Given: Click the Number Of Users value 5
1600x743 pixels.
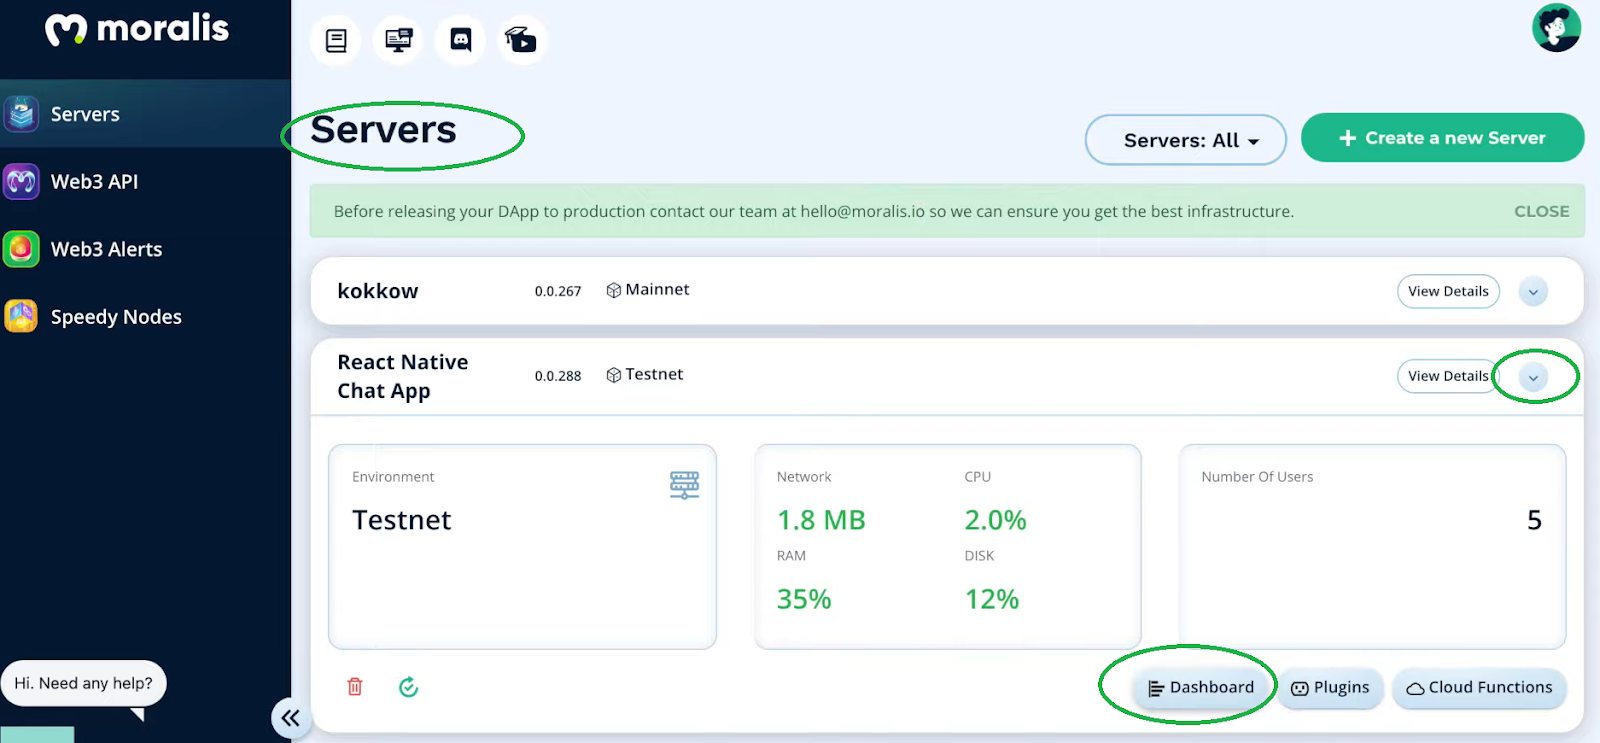Looking at the screenshot, I should (1534, 520).
